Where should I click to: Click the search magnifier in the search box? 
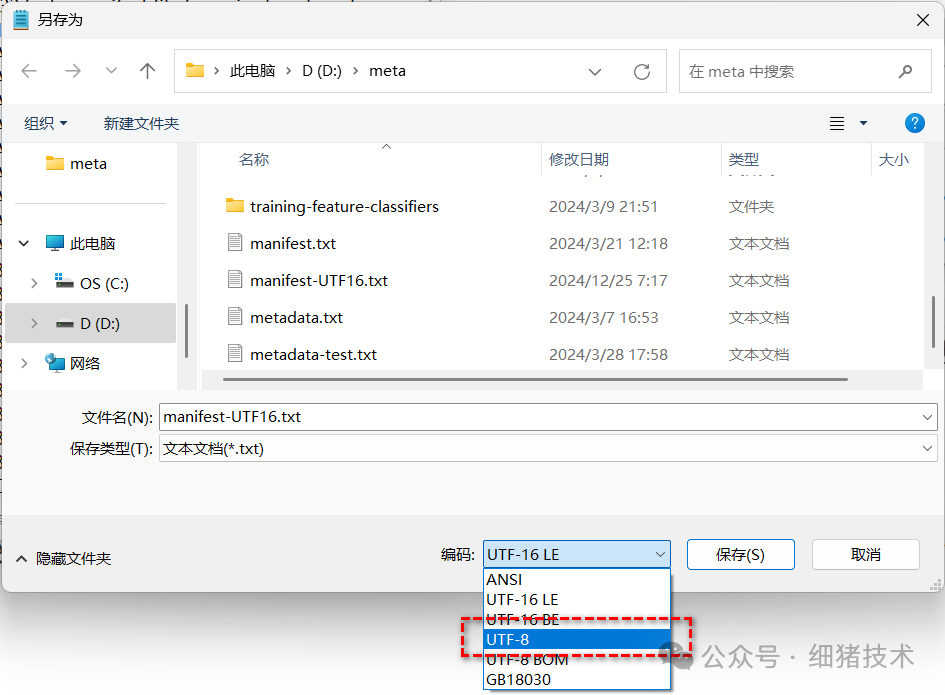click(905, 70)
